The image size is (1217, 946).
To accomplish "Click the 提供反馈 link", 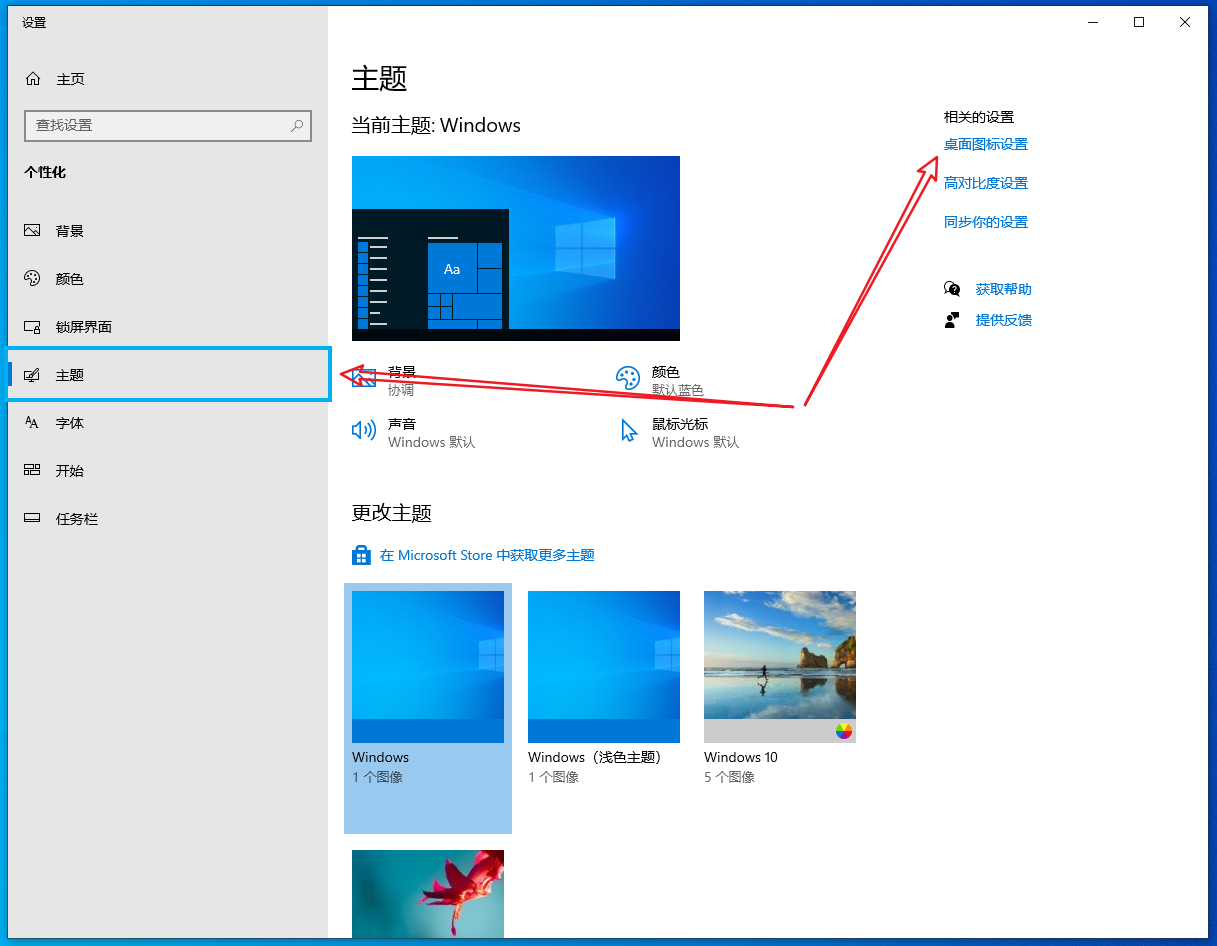I will click(1004, 320).
